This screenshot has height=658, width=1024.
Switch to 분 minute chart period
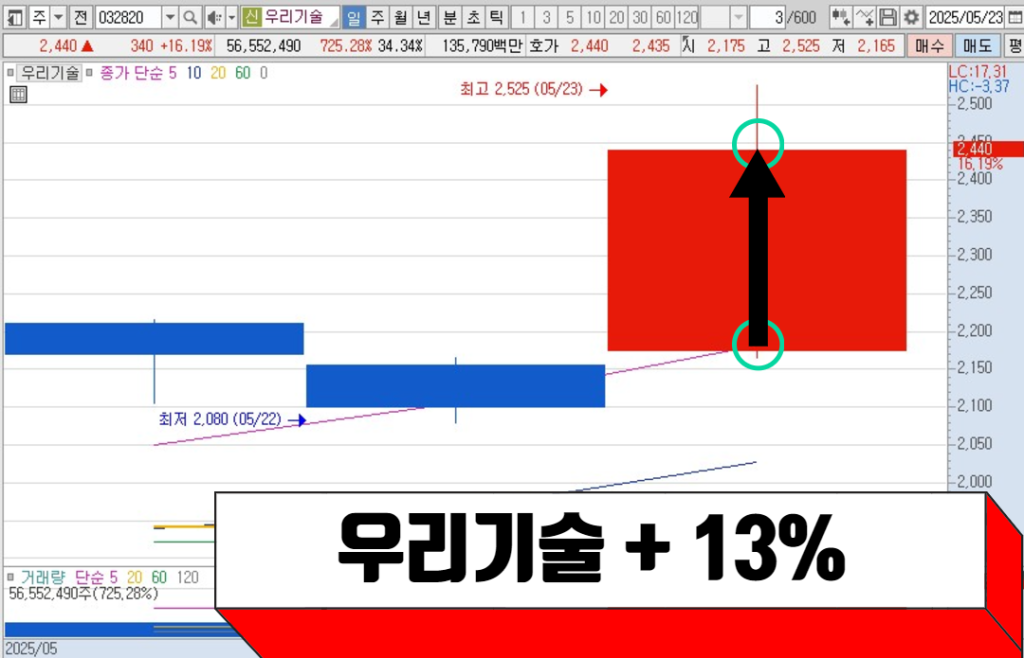click(x=449, y=17)
